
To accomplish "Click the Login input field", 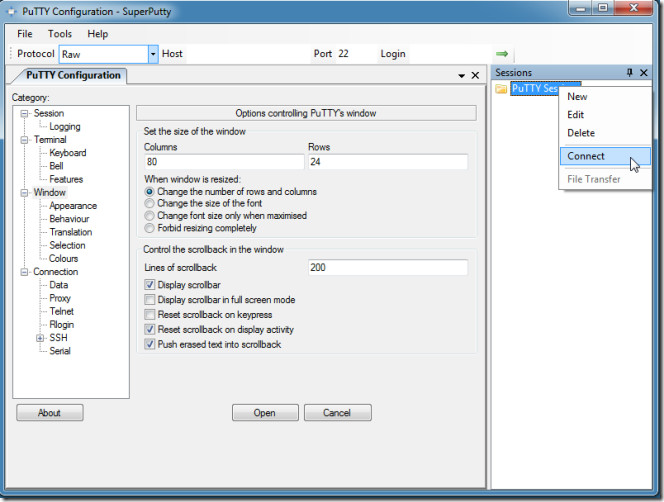I will [451, 54].
